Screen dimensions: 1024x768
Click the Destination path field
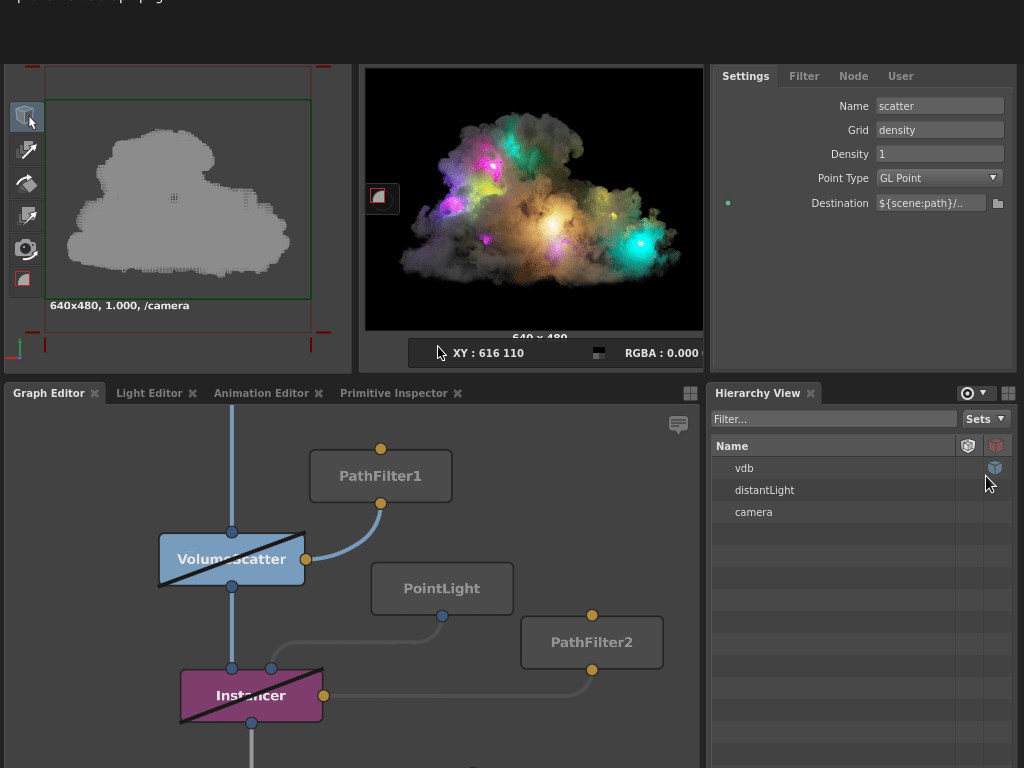click(931, 203)
